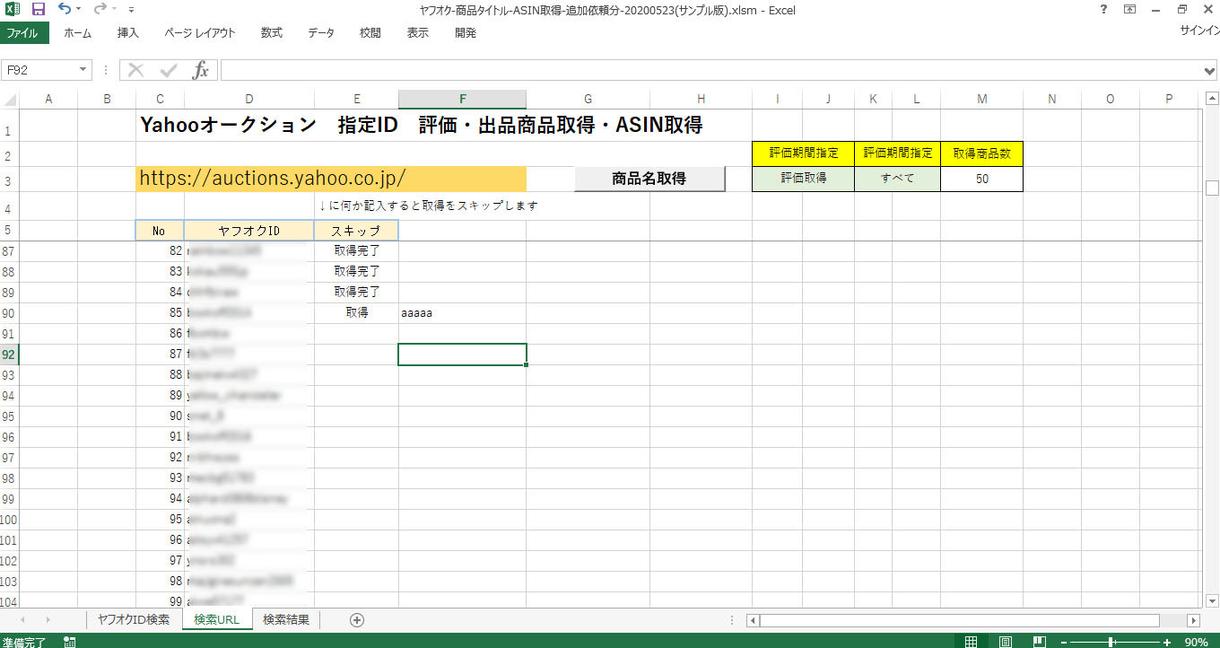Open the ファイル backstage tab
The width and height of the screenshot is (1220, 648).
(x=22, y=33)
